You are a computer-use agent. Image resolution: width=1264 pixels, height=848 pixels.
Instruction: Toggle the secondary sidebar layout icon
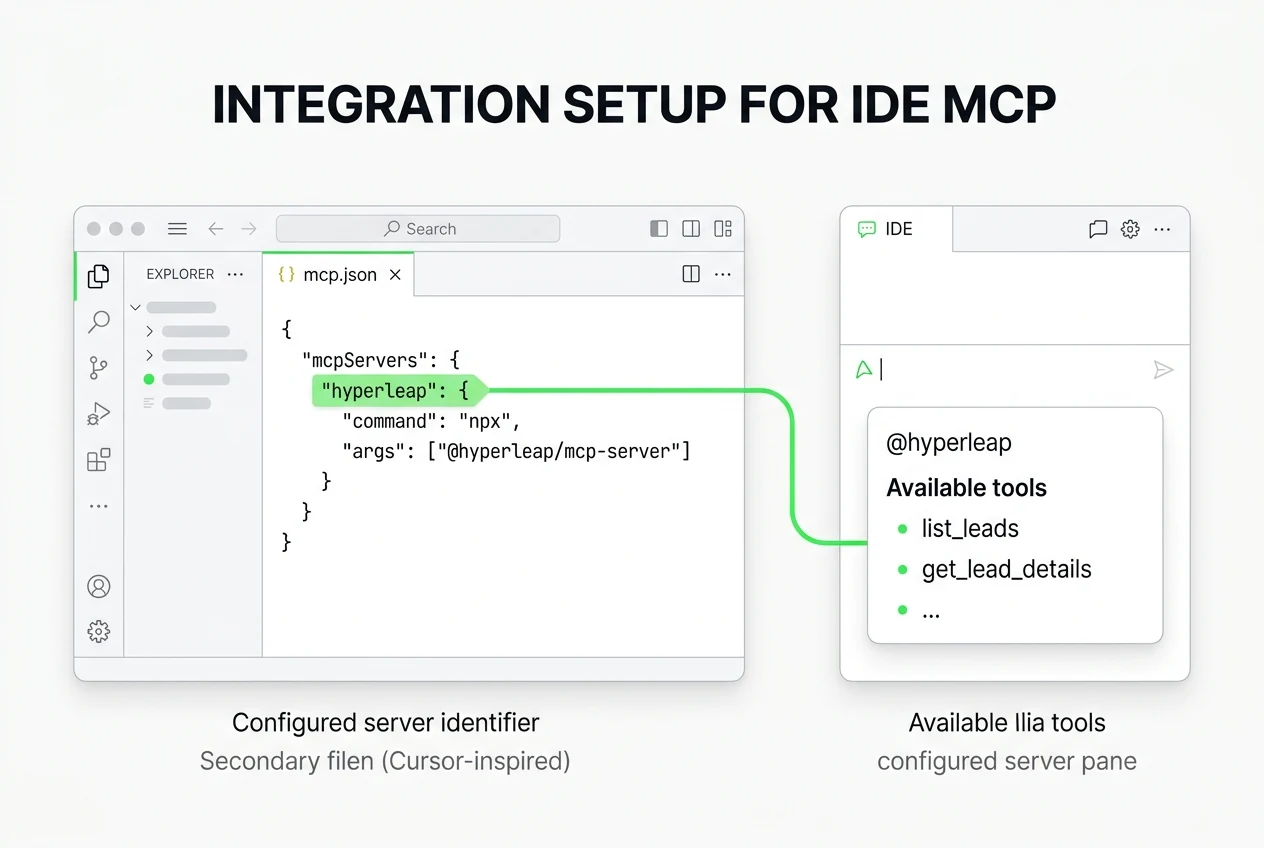pos(691,228)
